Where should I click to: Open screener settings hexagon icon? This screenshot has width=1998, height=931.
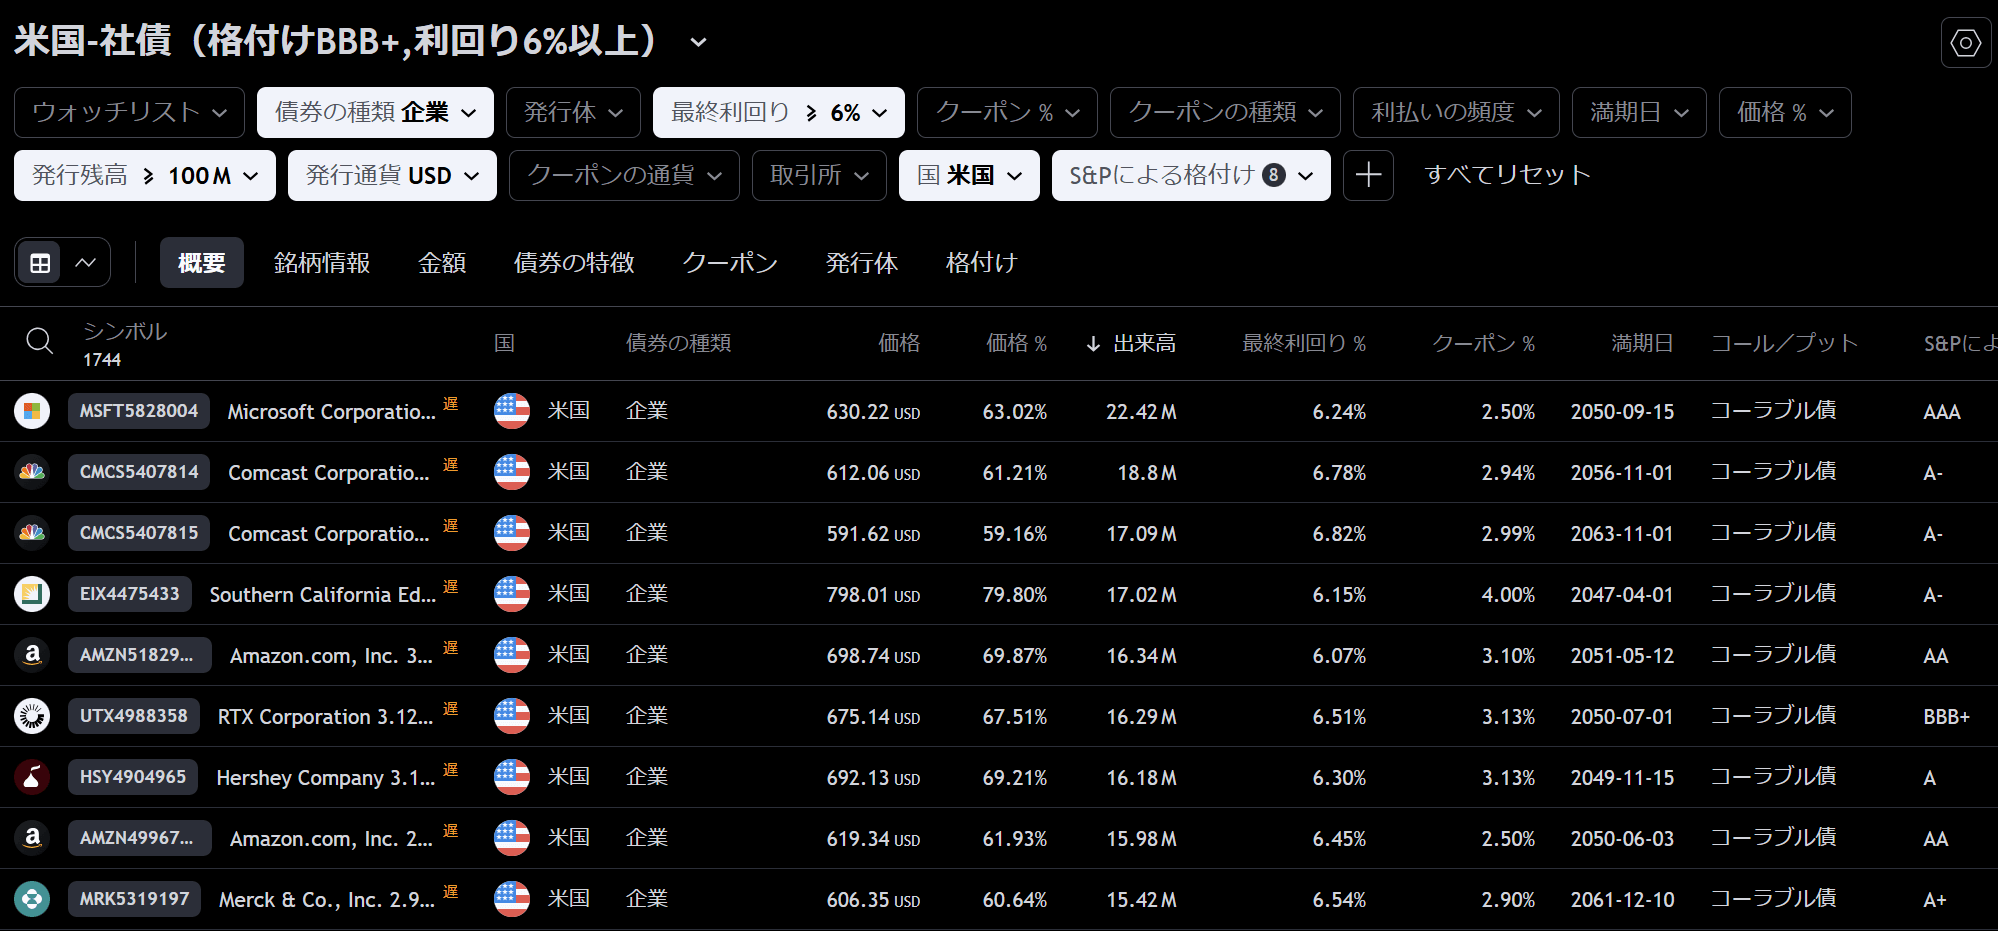(x=1965, y=43)
